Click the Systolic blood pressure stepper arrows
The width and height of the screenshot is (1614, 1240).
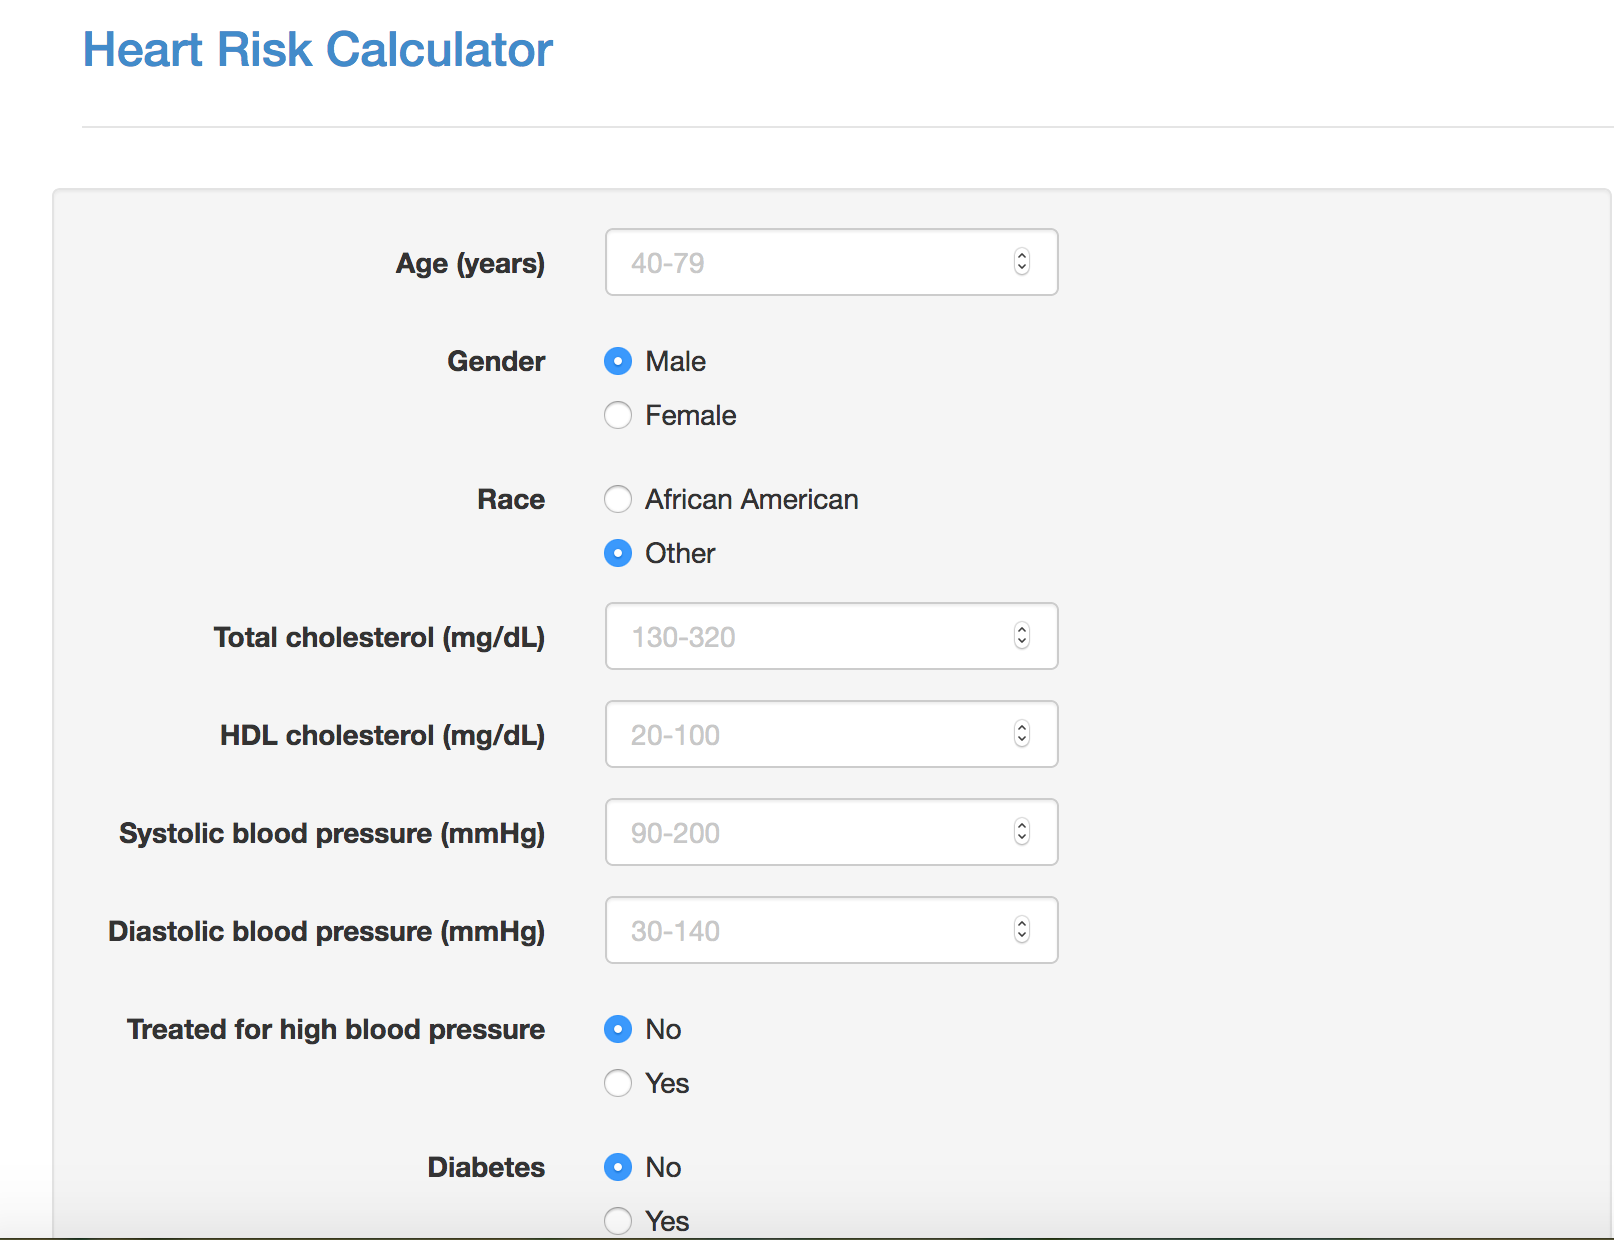pyautogui.click(x=1021, y=832)
